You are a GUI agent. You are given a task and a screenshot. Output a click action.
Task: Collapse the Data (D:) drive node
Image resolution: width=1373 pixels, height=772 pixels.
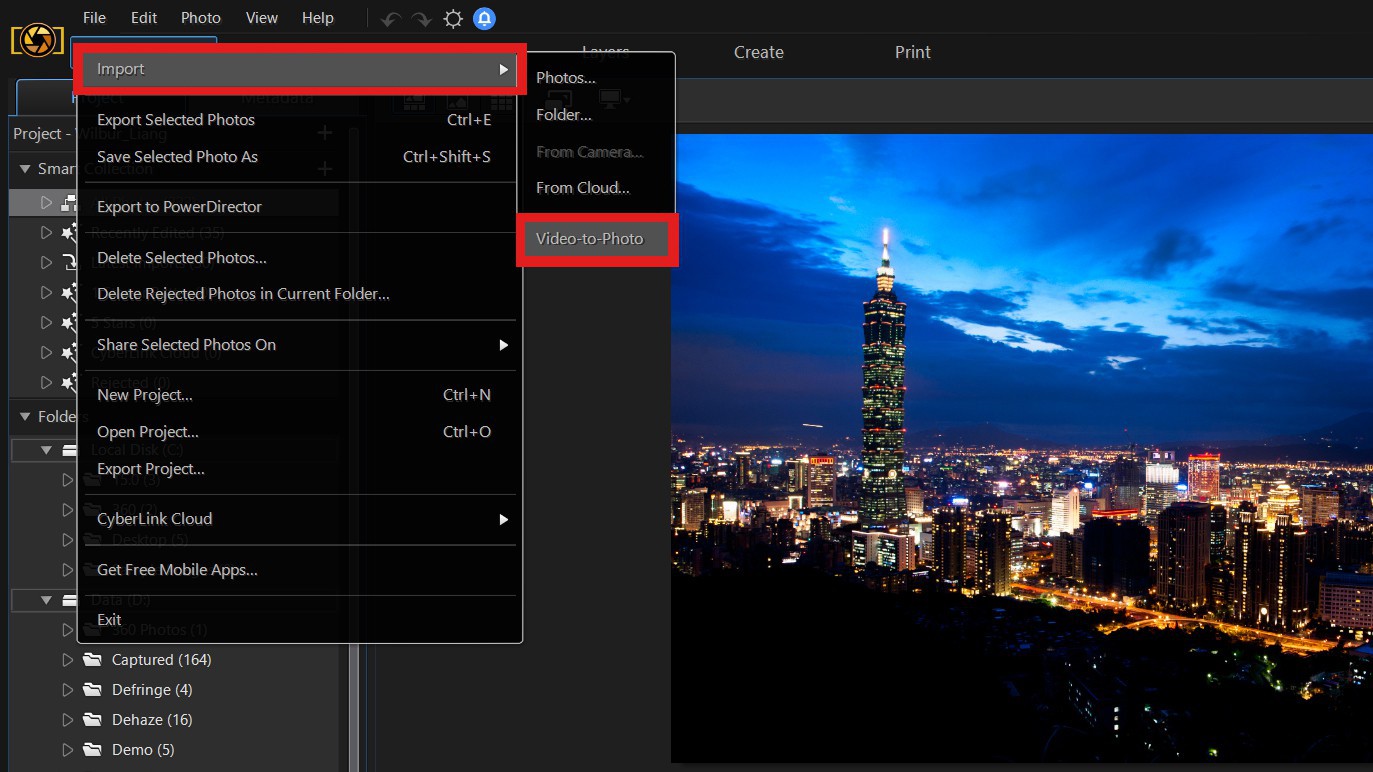pyautogui.click(x=46, y=600)
